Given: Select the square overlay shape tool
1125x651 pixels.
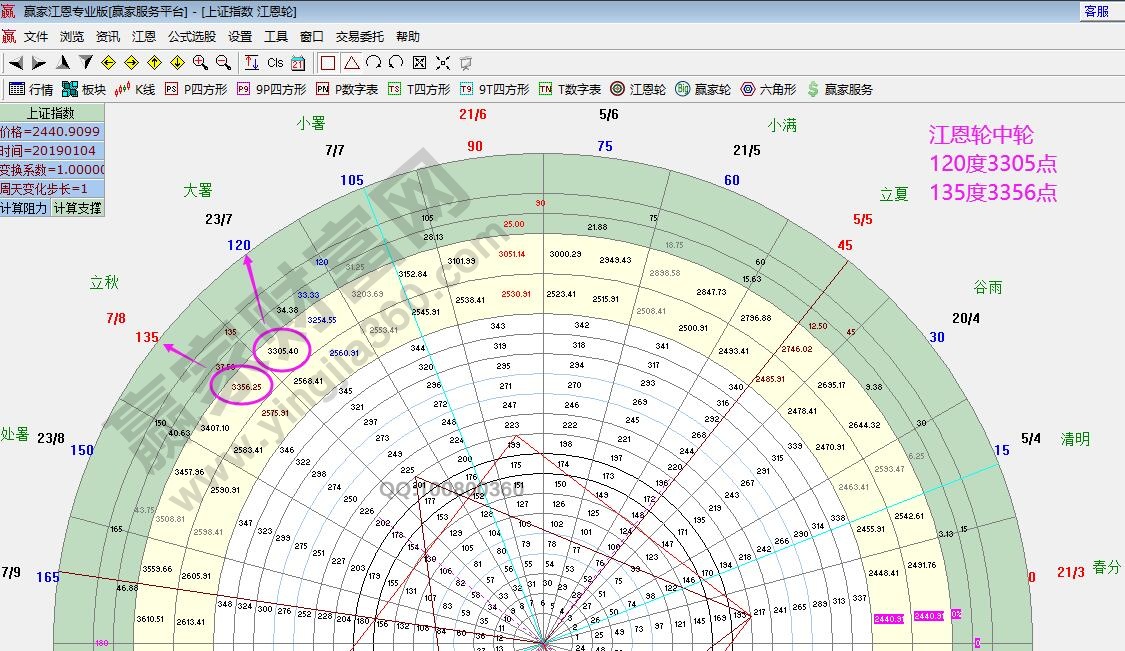Looking at the screenshot, I should (x=328, y=62).
